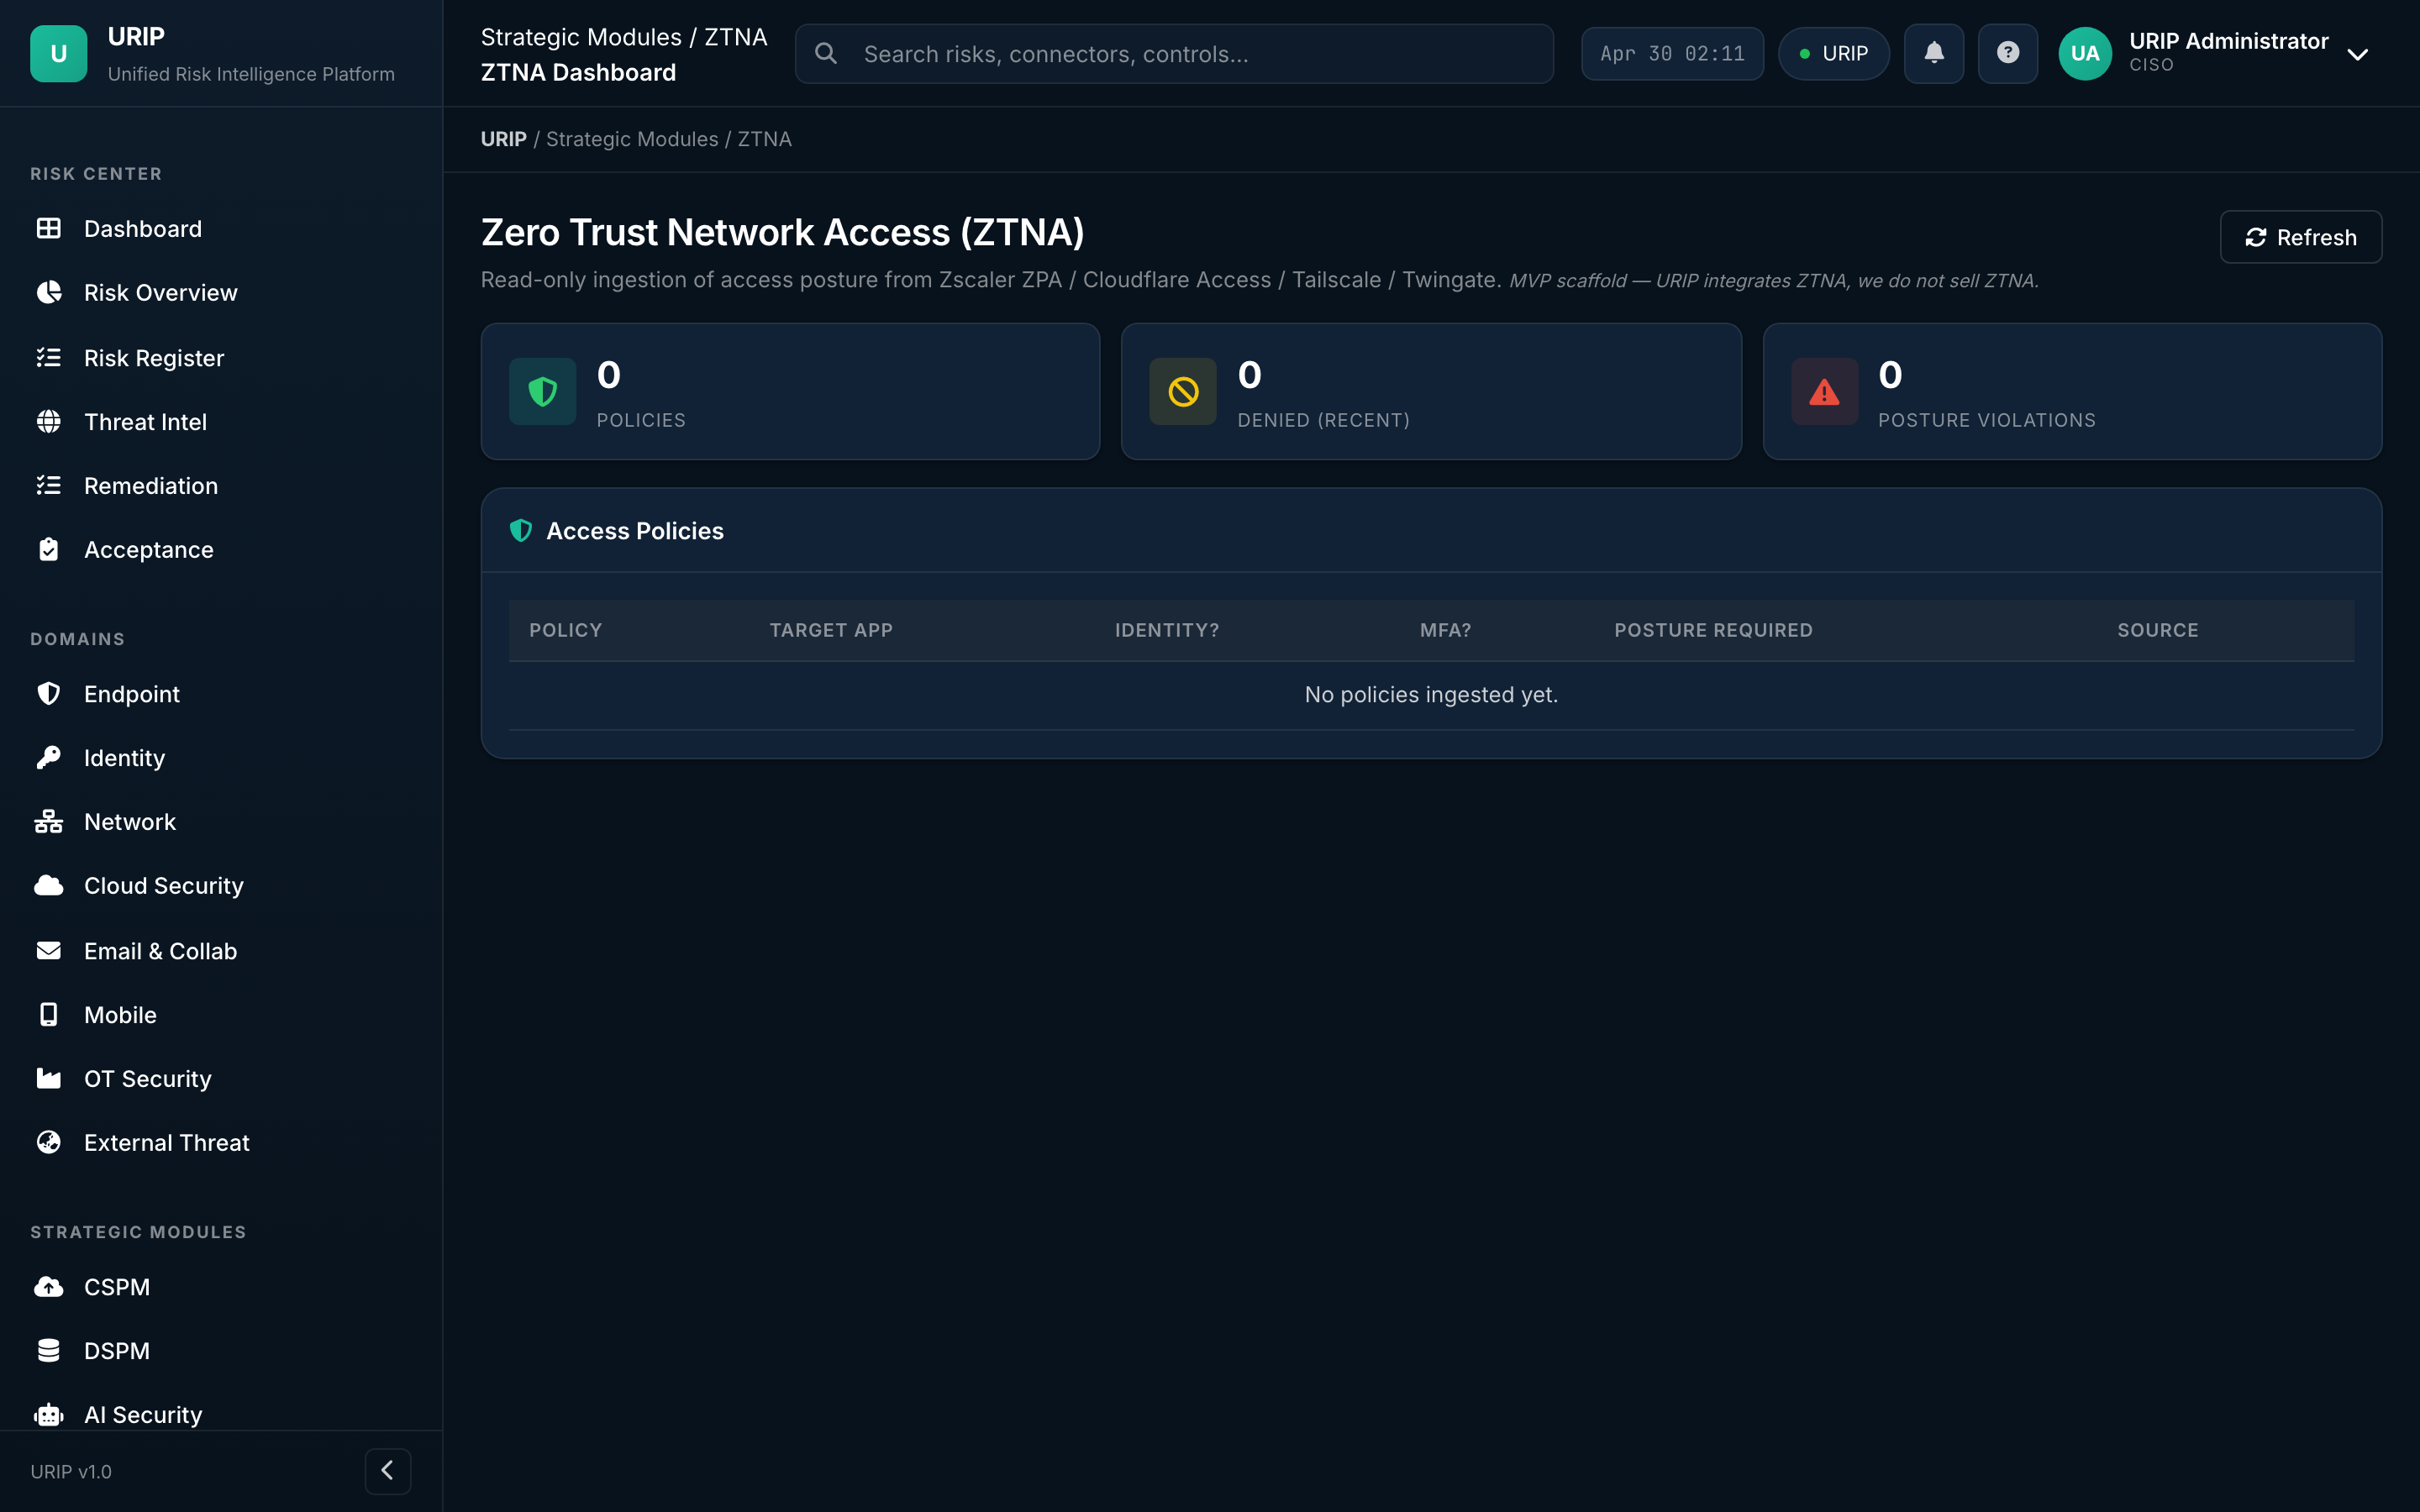Open the URIP tenant status pill
2420x1512 pixels.
click(x=1834, y=54)
